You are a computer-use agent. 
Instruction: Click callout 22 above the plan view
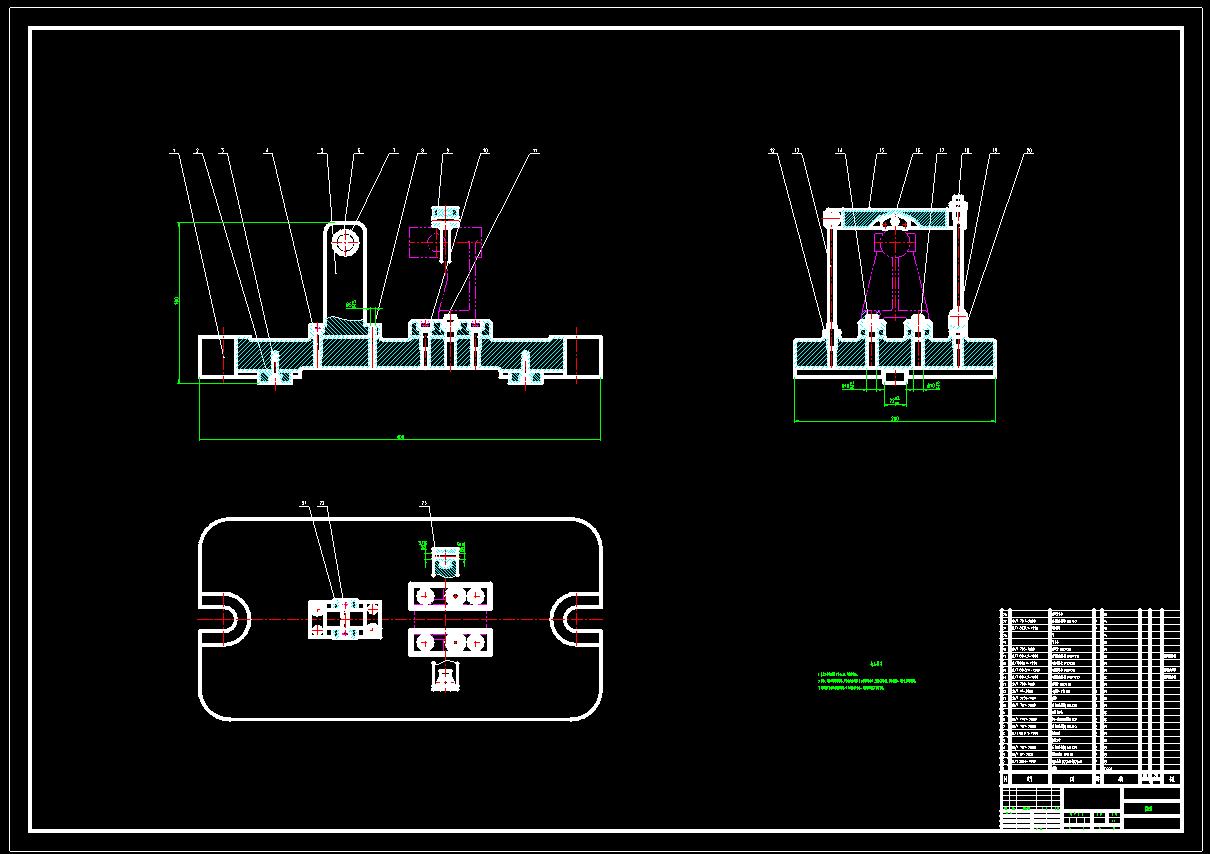tap(322, 503)
